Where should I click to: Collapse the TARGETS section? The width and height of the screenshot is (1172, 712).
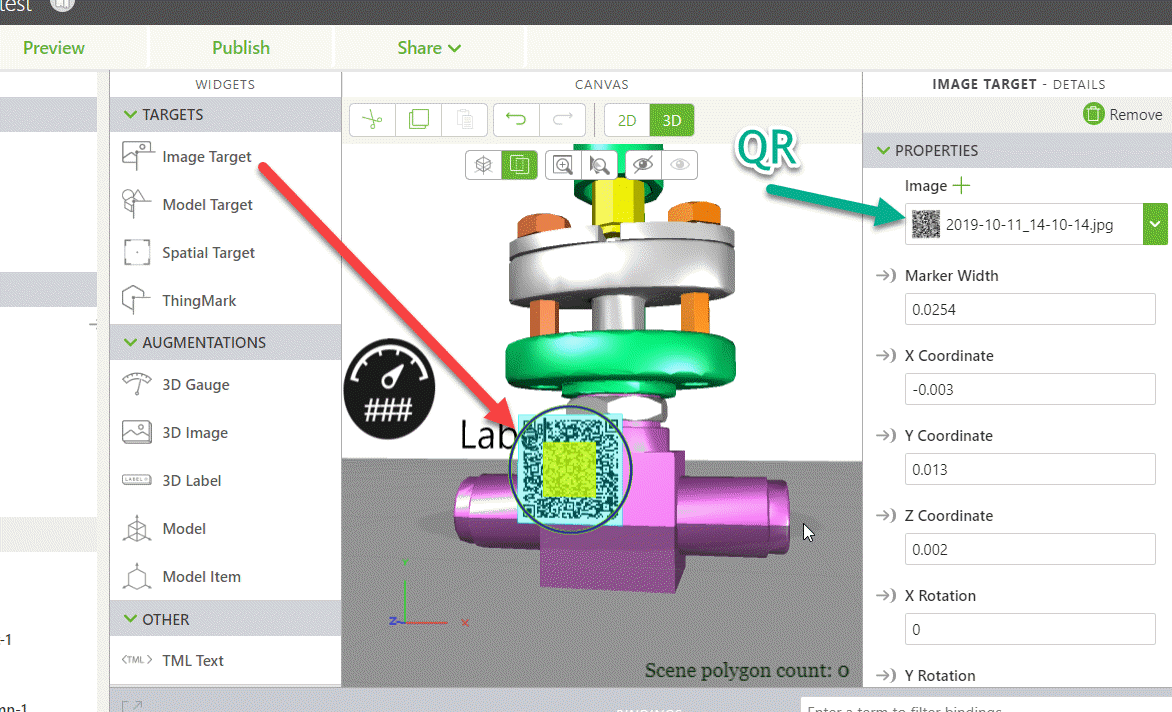(x=131, y=114)
